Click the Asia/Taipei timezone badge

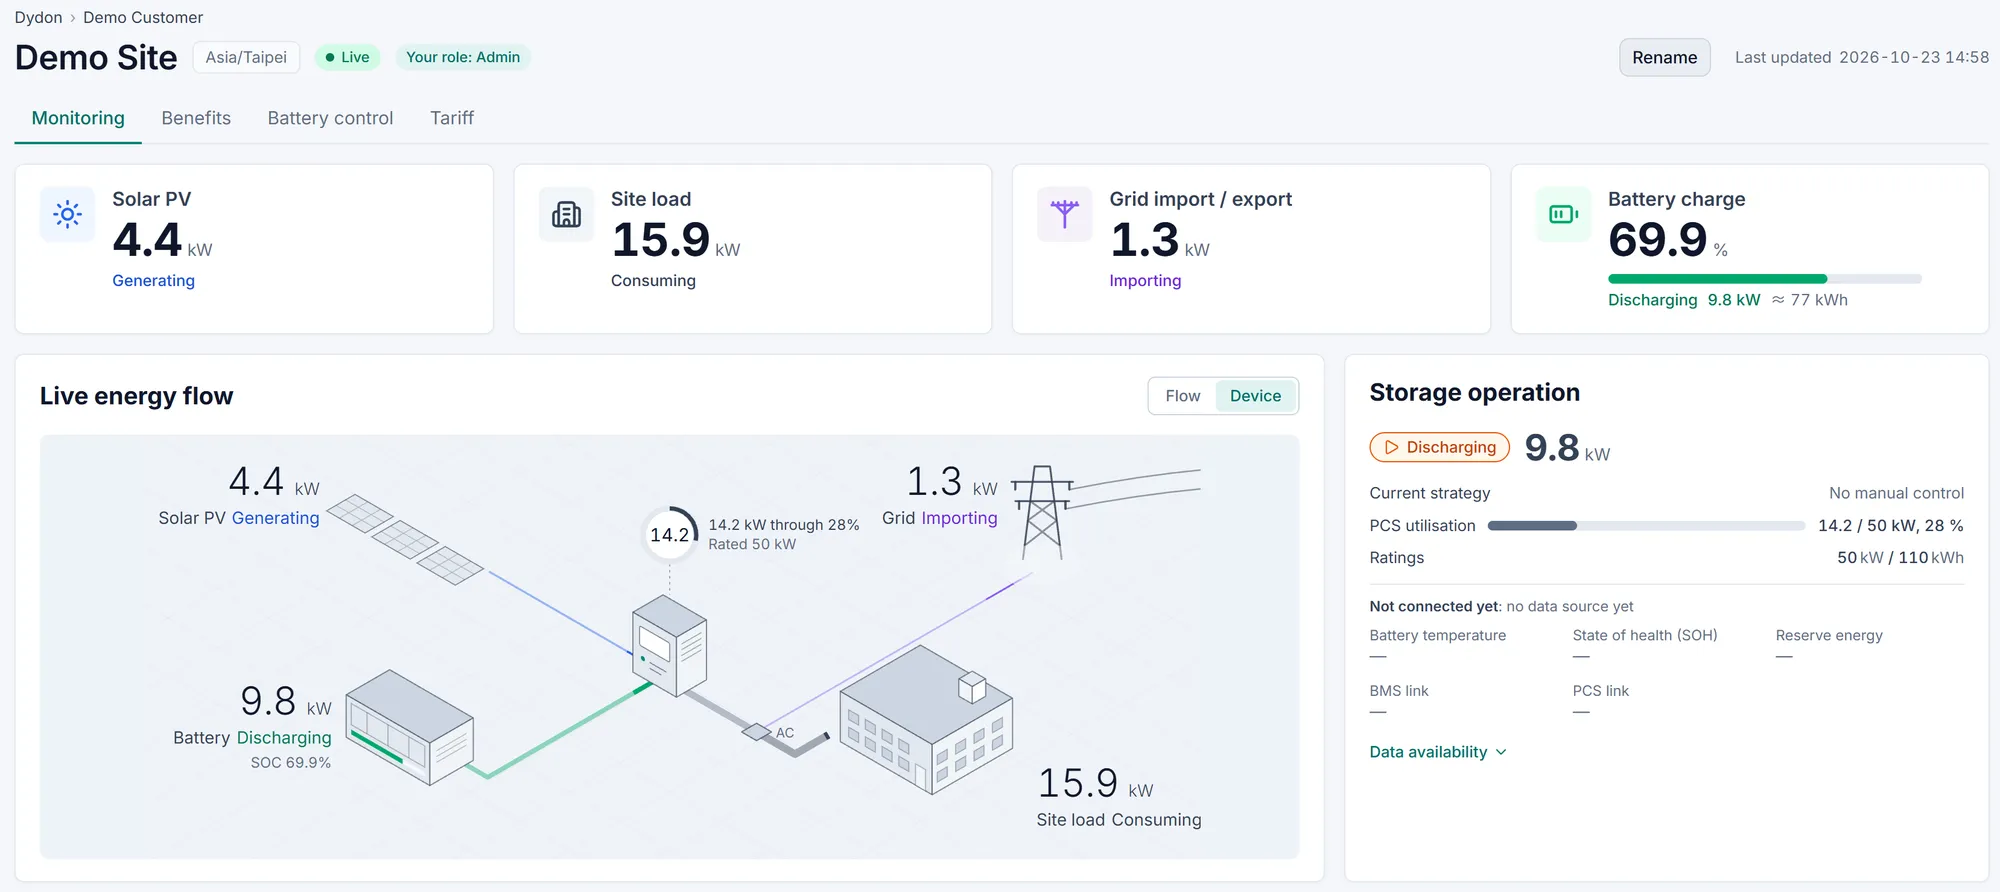click(246, 57)
